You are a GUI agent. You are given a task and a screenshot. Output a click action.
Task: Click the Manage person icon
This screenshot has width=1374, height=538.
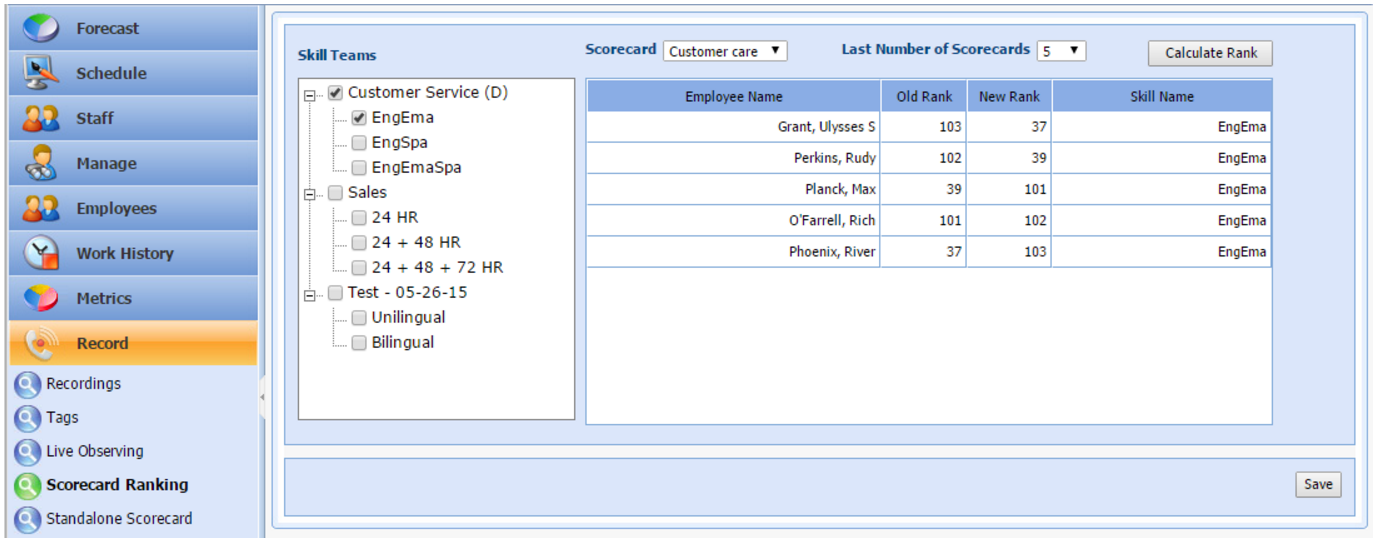coord(41,163)
